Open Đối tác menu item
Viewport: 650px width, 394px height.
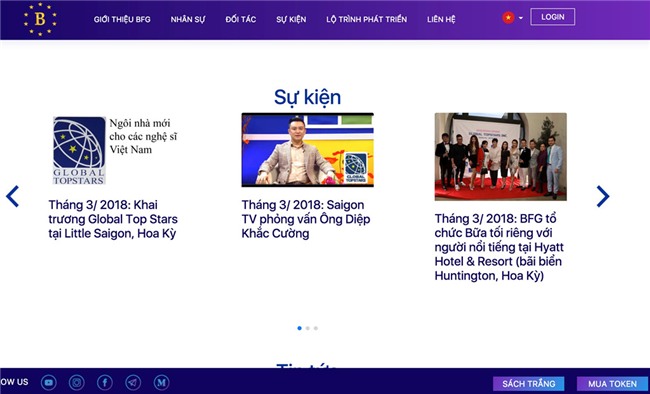(x=240, y=19)
